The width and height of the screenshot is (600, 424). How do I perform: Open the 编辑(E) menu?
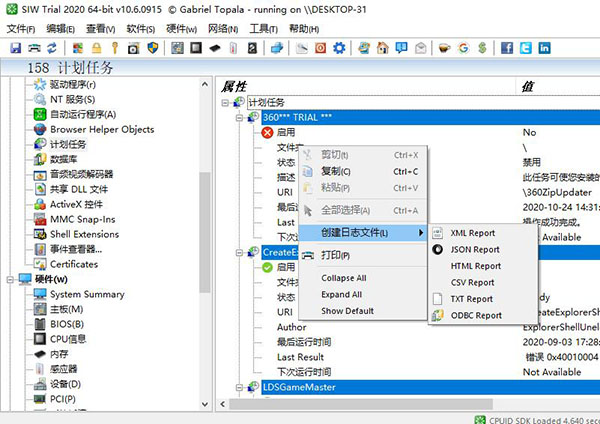coord(60,29)
